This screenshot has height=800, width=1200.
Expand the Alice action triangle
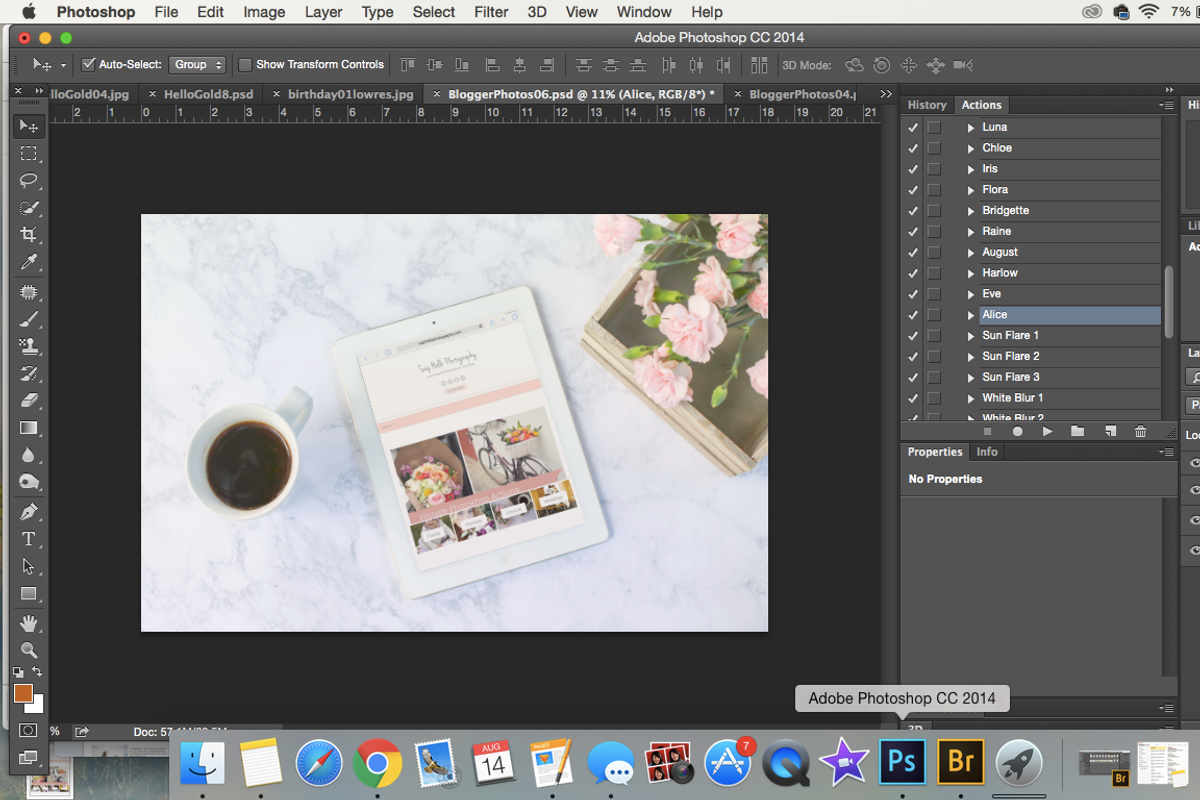(970, 315)
